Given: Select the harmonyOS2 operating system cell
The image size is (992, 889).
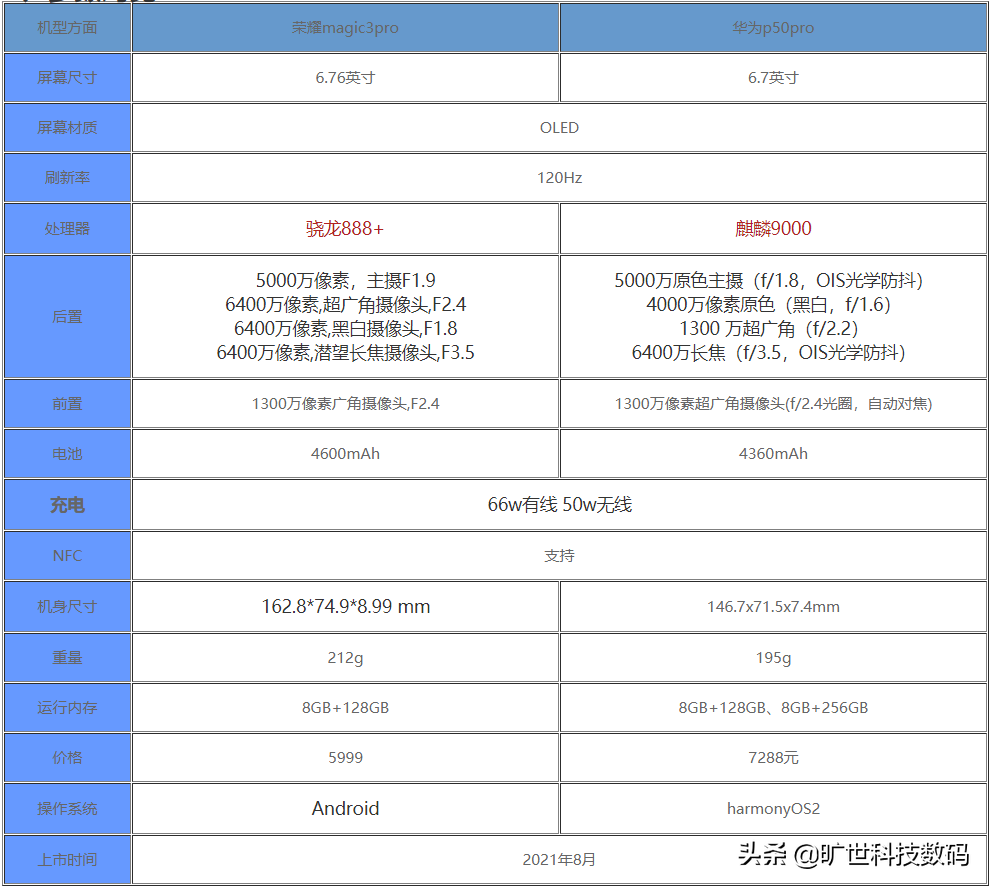Looking at the screenshot, I should click(x=773, y=809).
